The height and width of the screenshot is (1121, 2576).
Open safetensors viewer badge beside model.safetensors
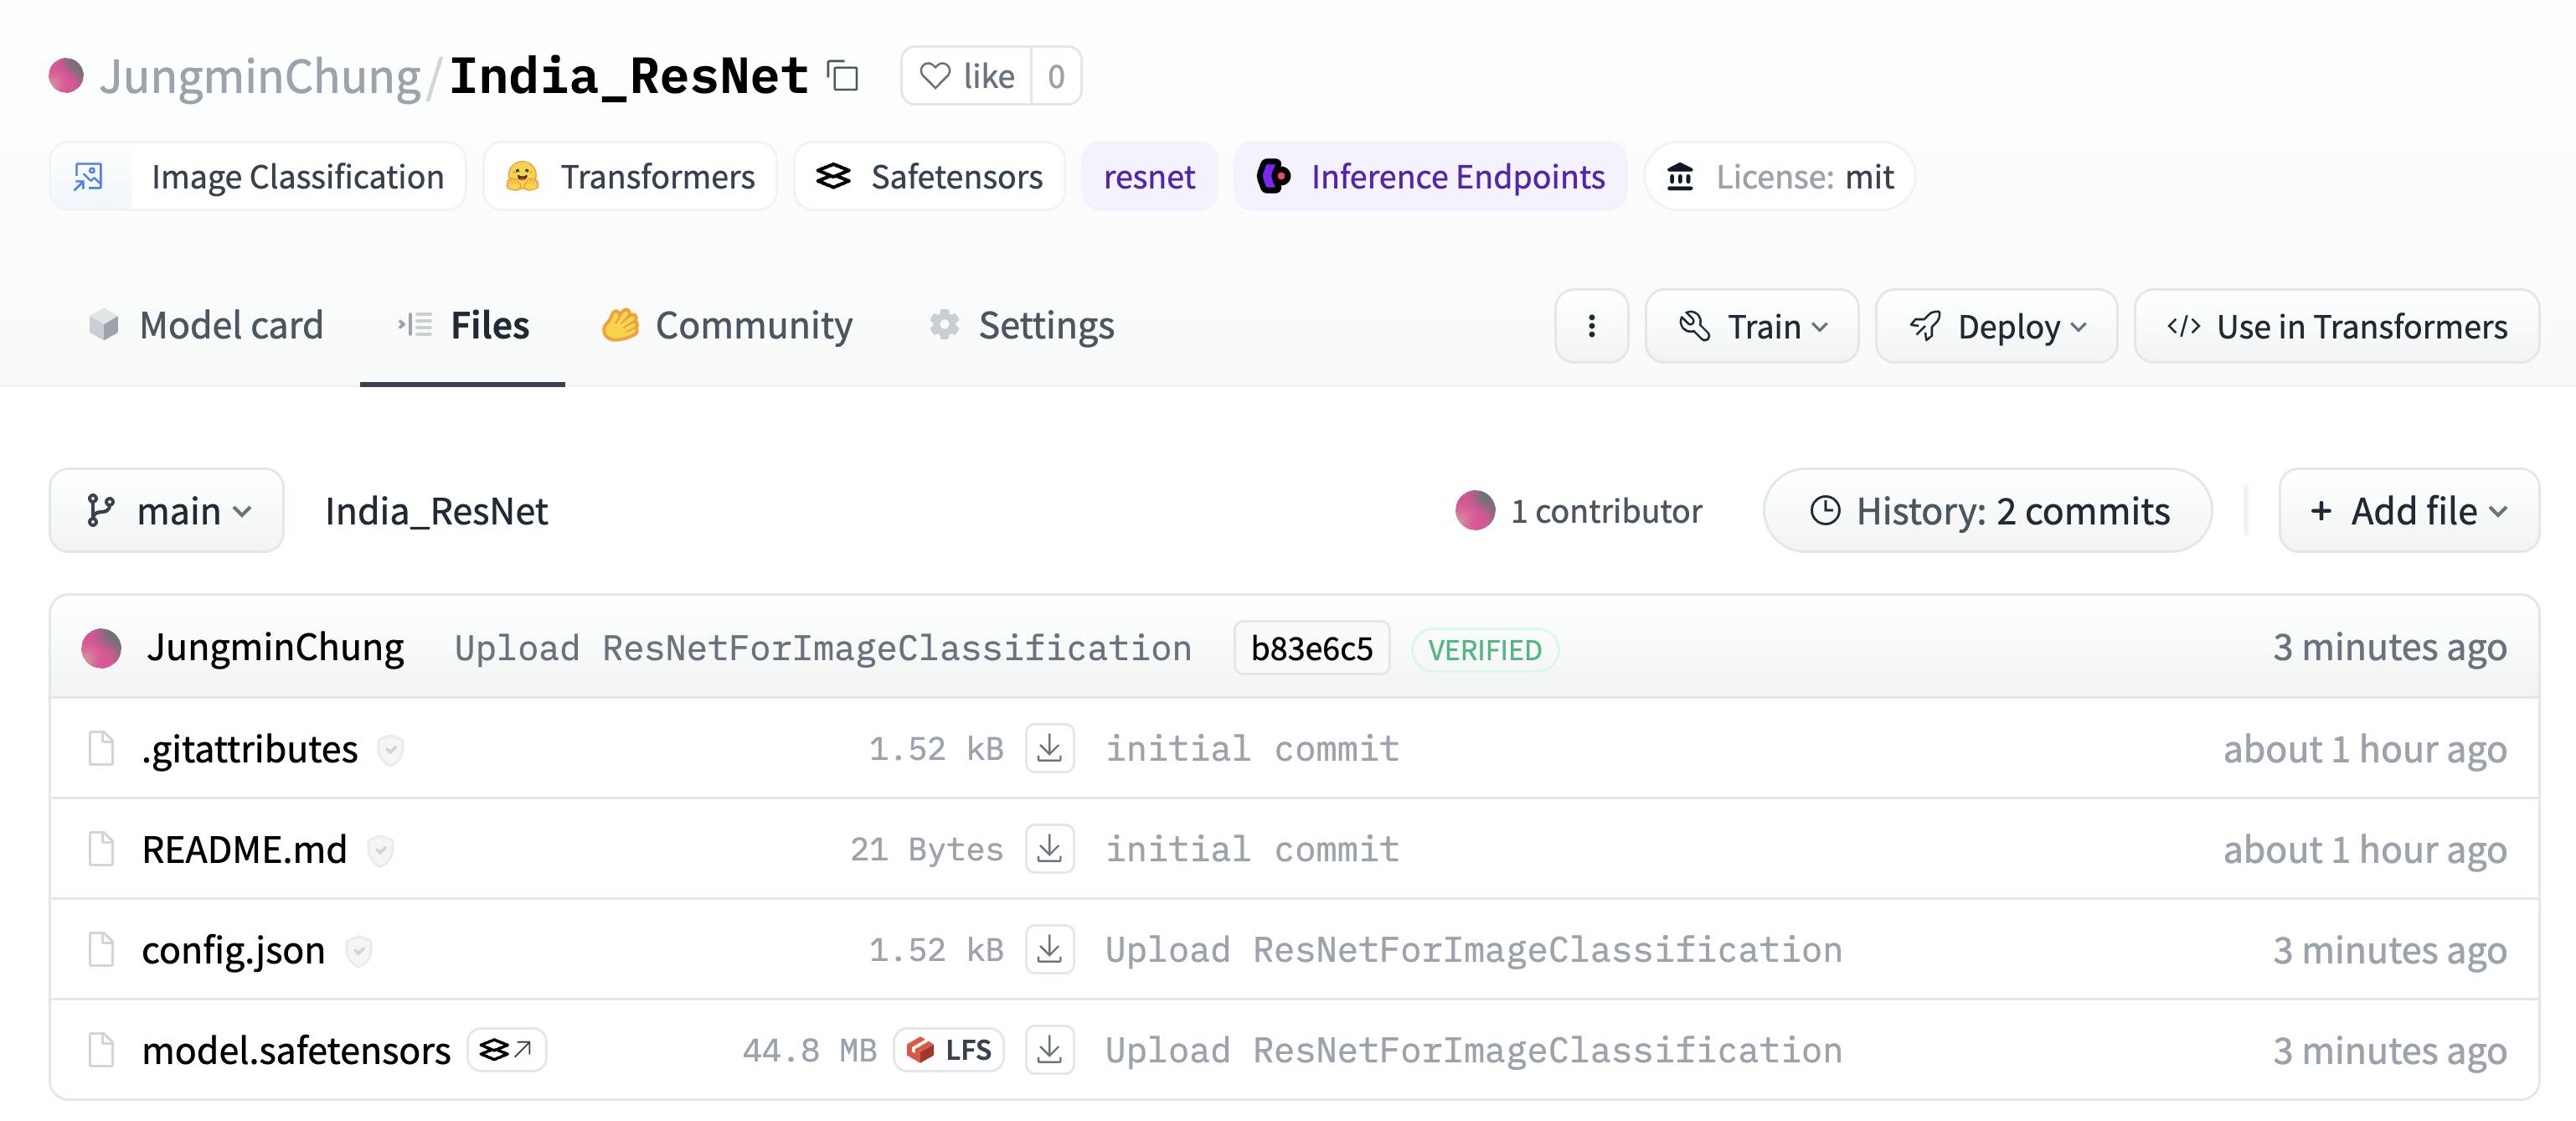tap(507, 1050)
